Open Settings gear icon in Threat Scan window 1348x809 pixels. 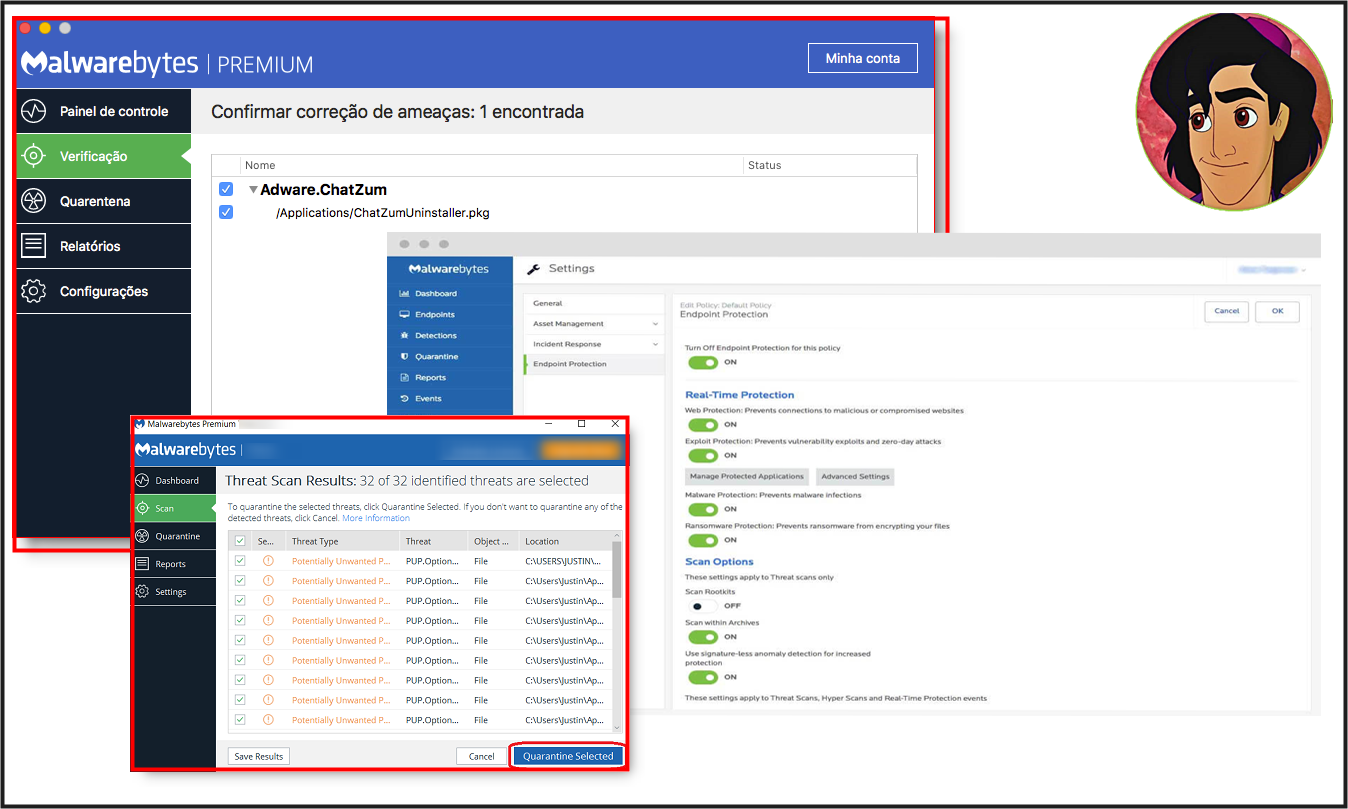click(x=143, y=592)
